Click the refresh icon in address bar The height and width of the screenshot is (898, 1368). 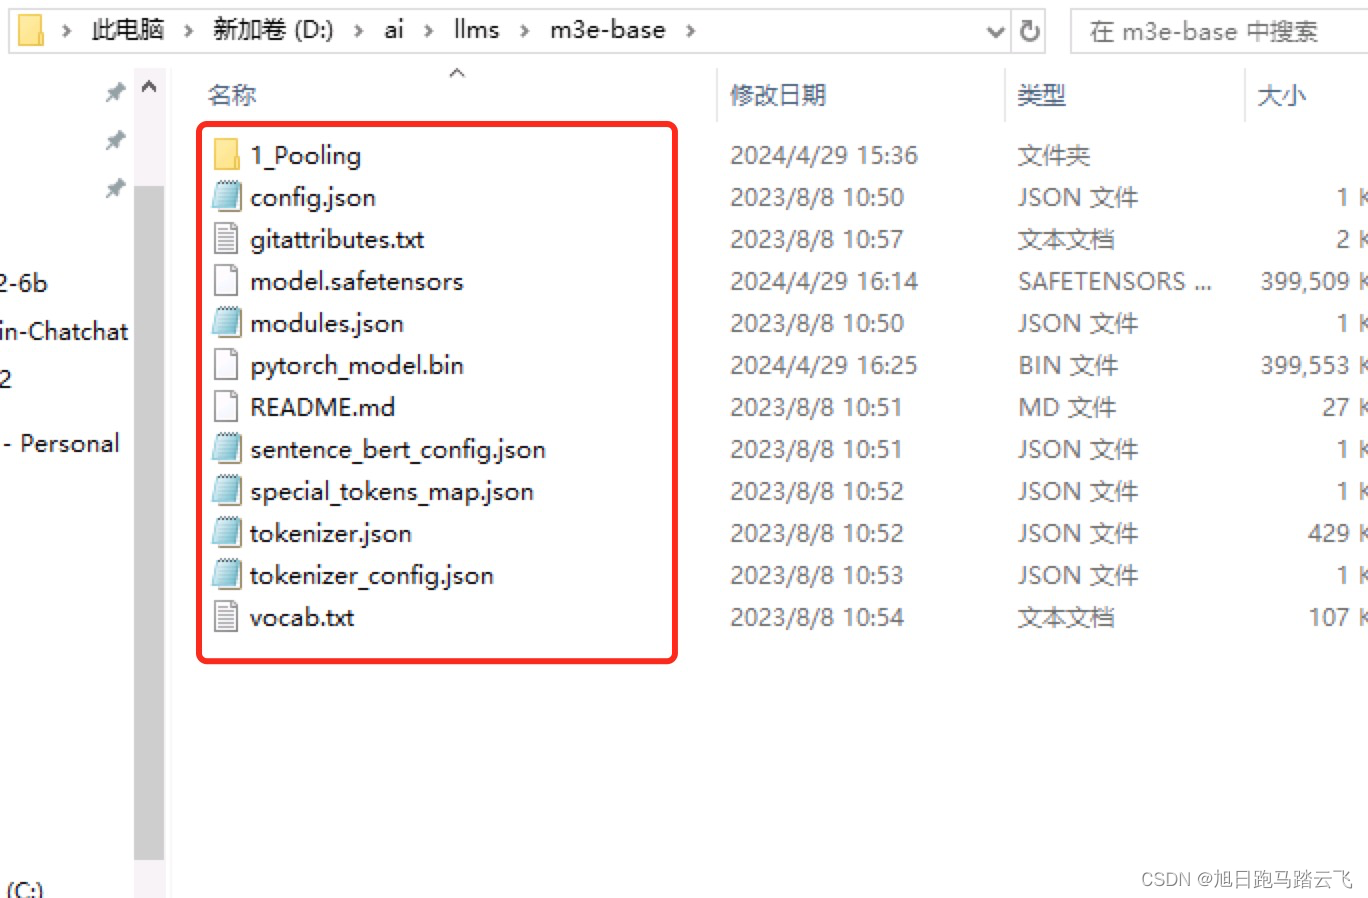[1030, 31]
